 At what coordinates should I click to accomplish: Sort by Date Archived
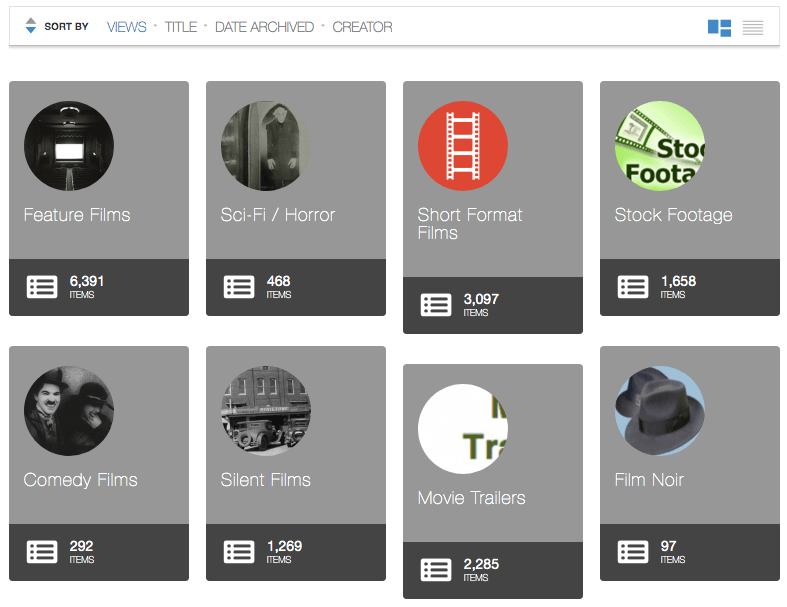click(264, 27)
